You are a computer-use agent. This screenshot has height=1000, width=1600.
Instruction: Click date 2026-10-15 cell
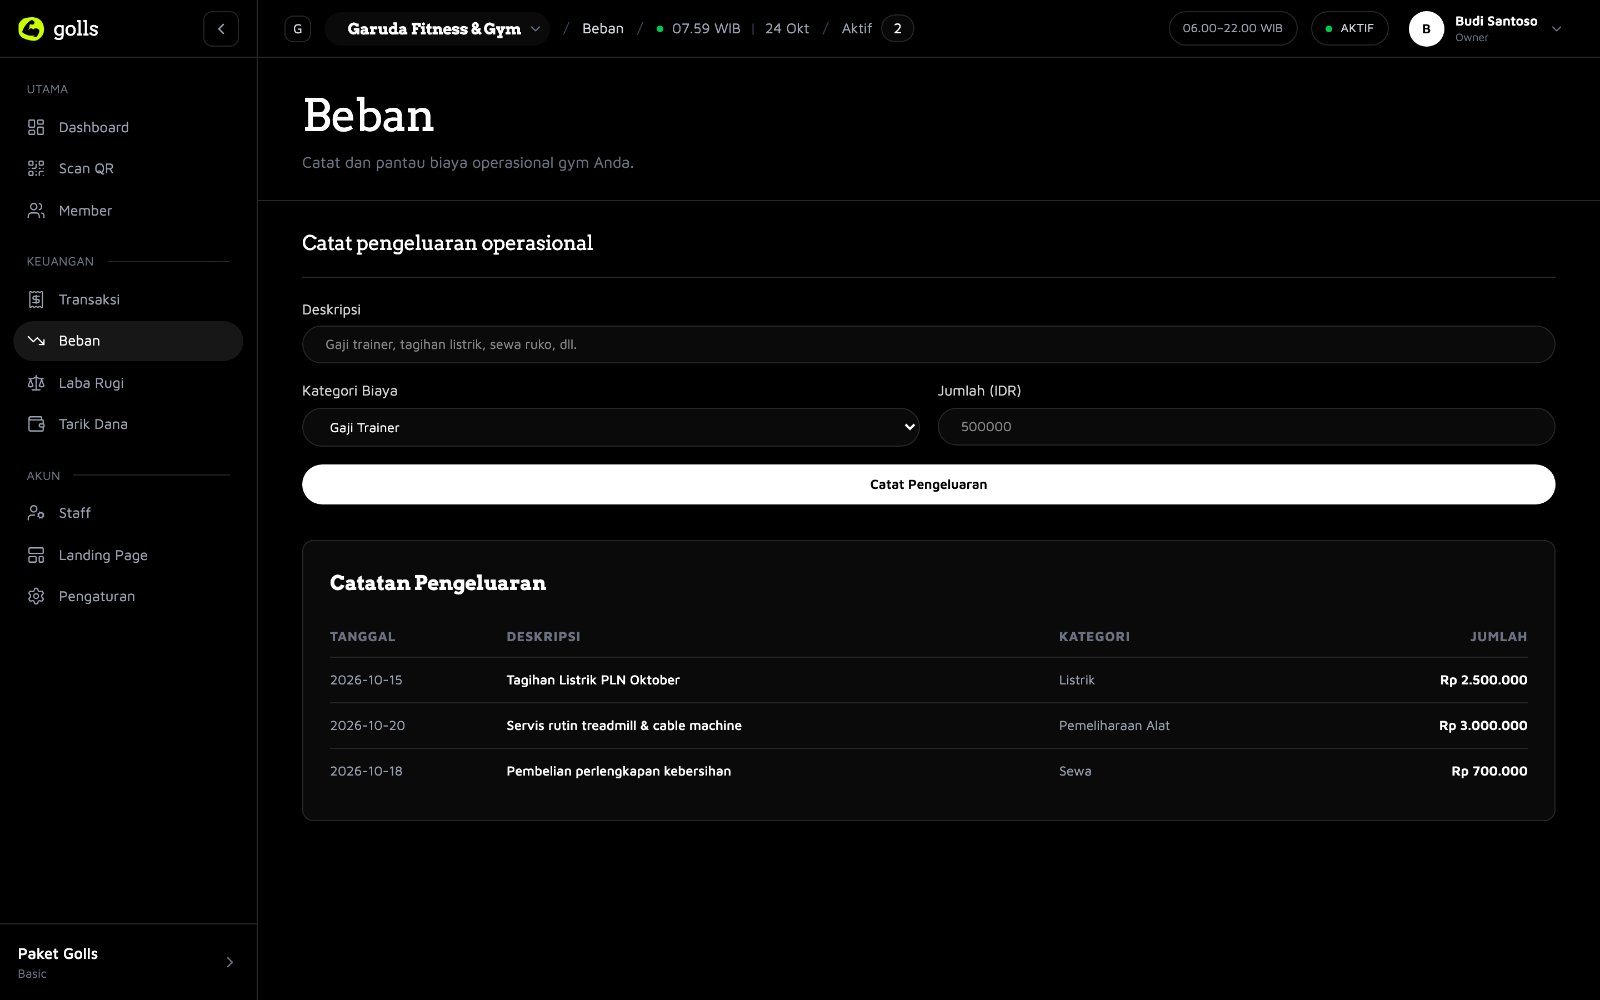[366, 680]
